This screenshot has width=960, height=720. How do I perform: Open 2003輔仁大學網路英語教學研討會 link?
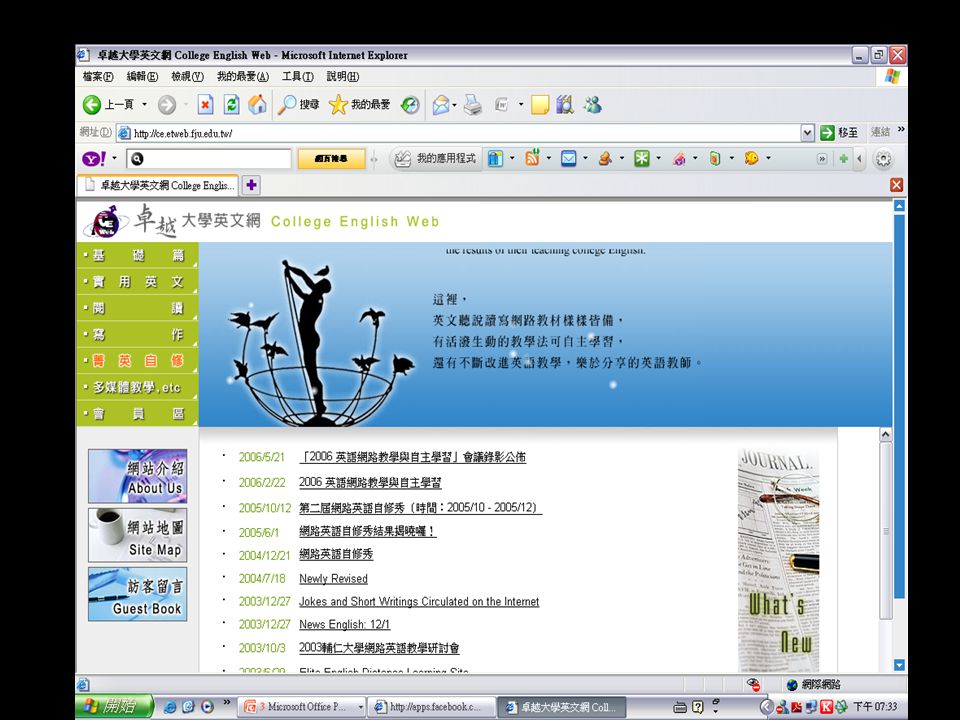click(379, 648)
